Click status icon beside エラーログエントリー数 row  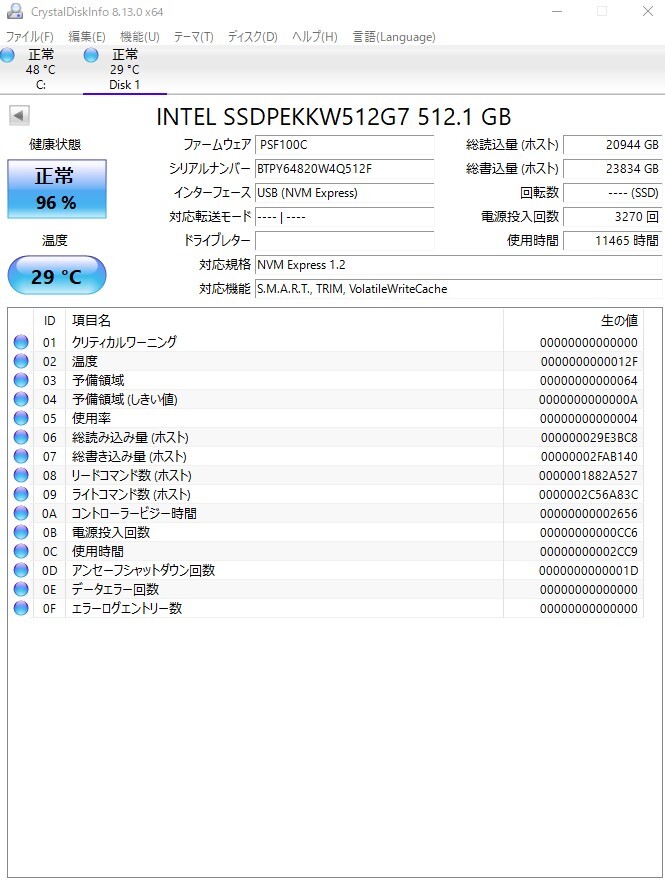(22, 608)
